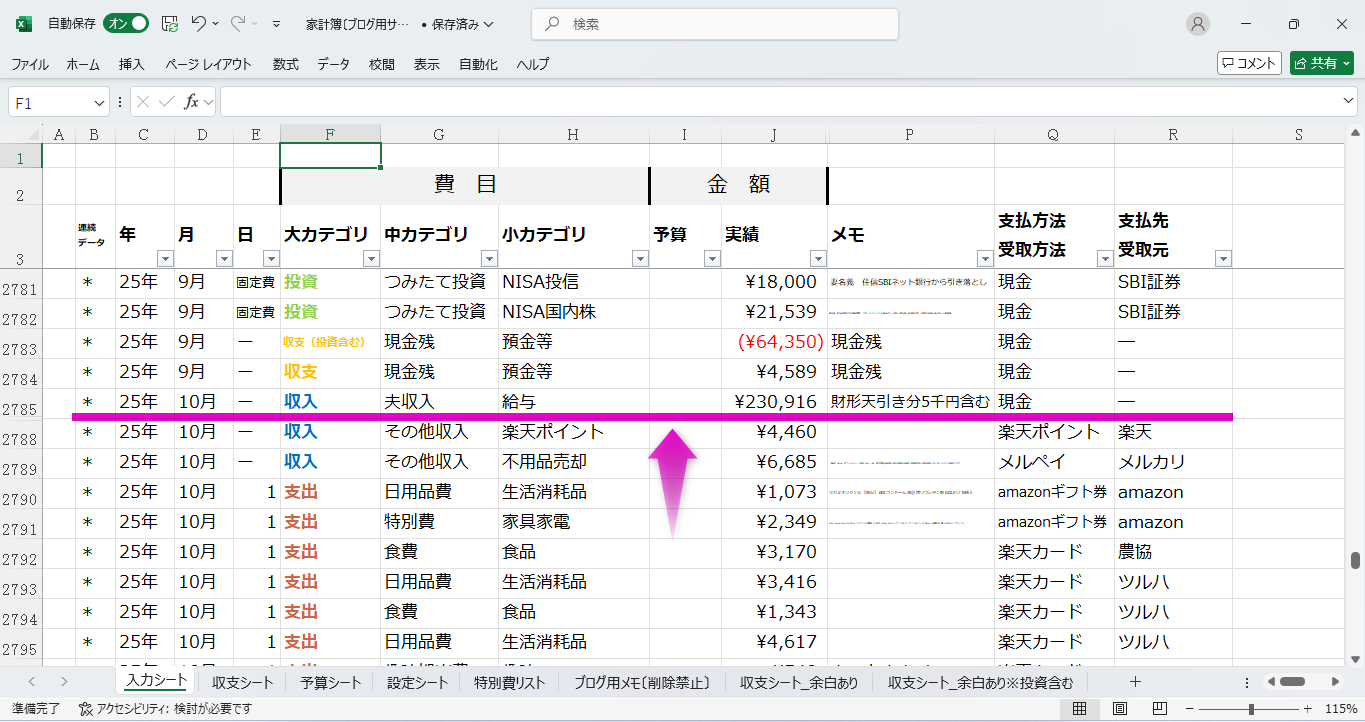
Task: Select Normal view icon in status bar
Action: point(1080,709)
